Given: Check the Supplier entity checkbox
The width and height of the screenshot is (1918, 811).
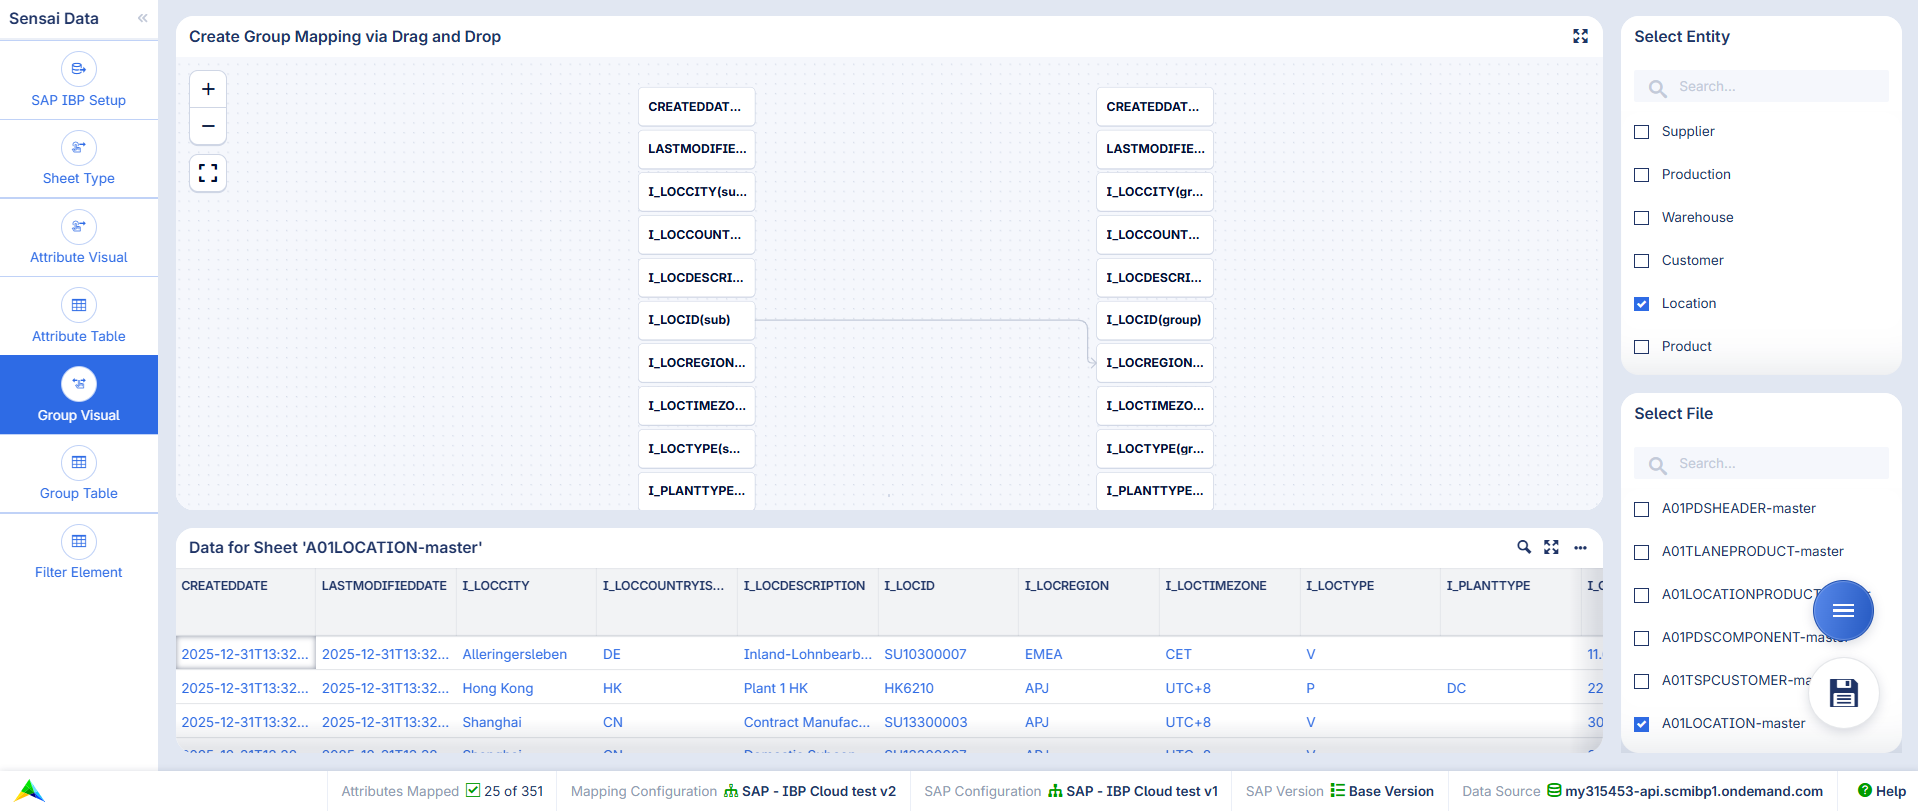Looking at the screenshot, I should pos(1641,132).
